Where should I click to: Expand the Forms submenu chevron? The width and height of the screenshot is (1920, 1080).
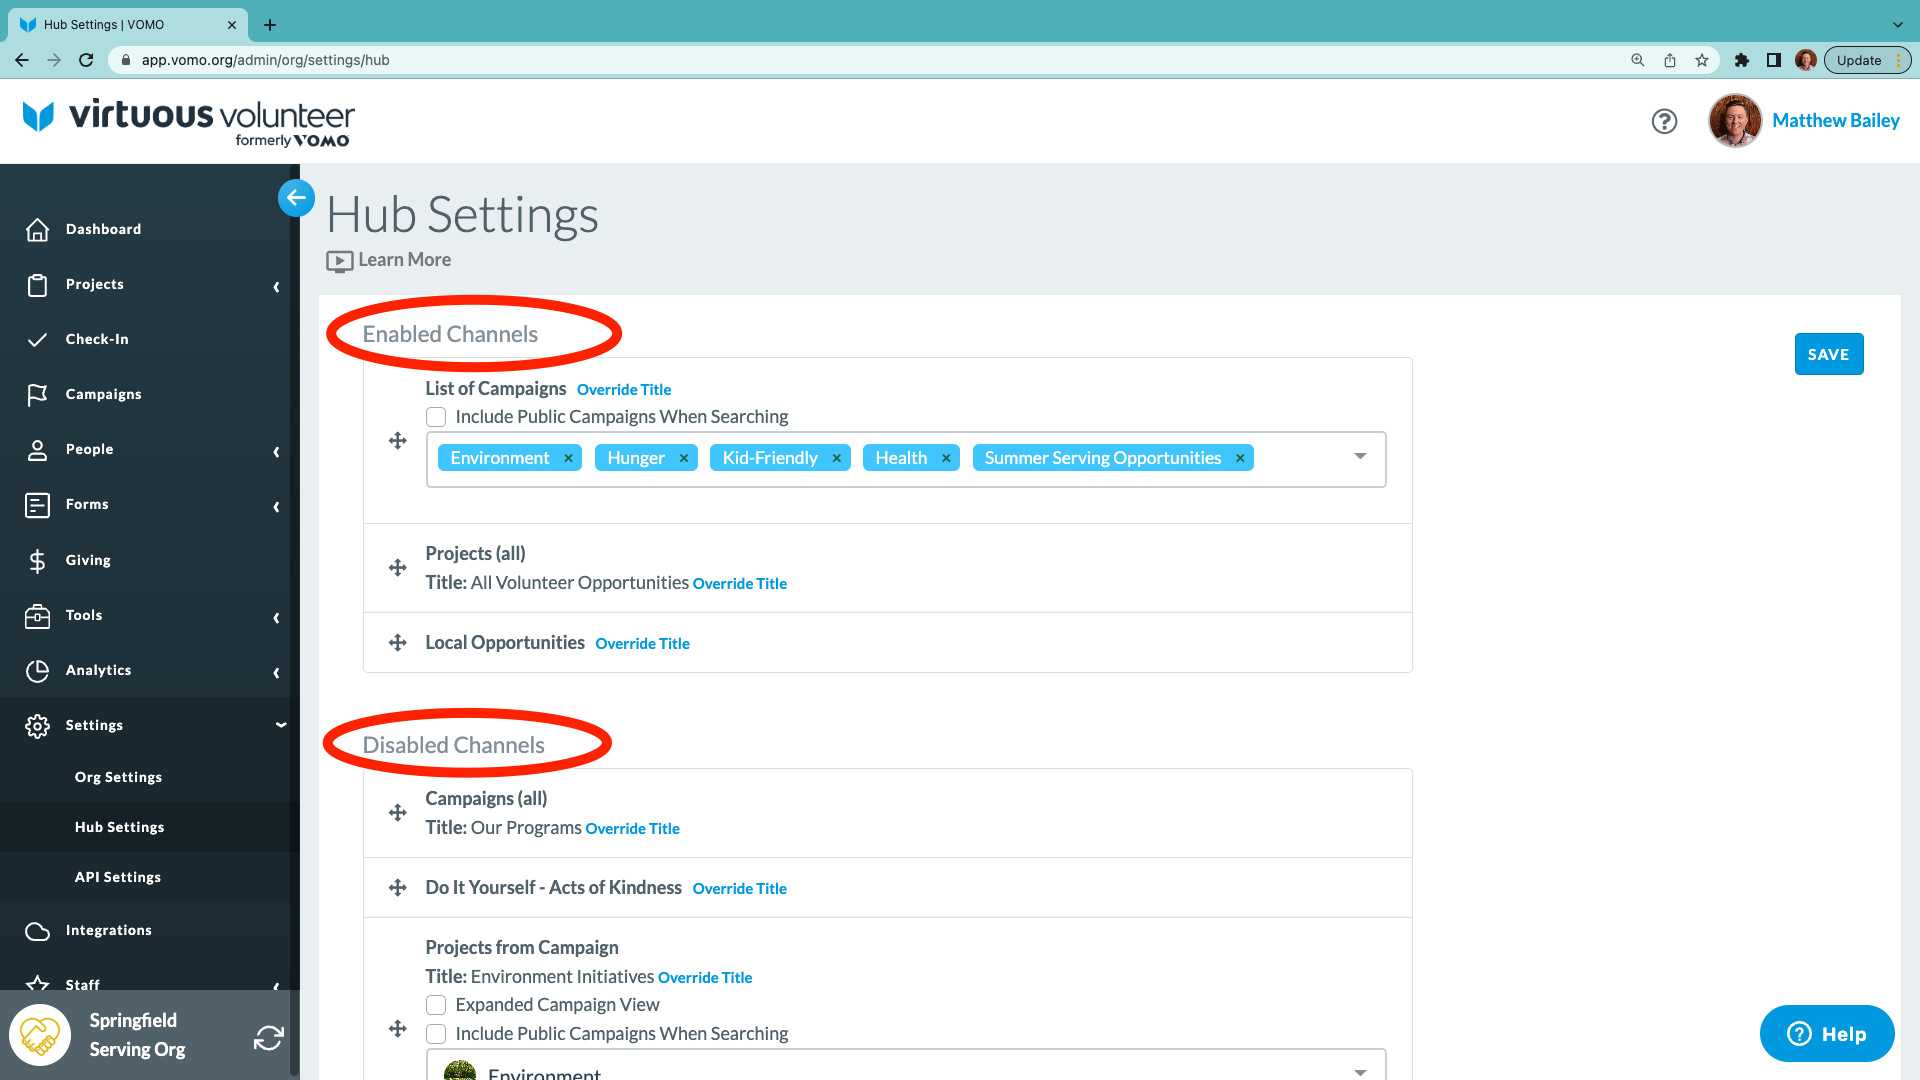pyautogui.click(x=277, y=507)
